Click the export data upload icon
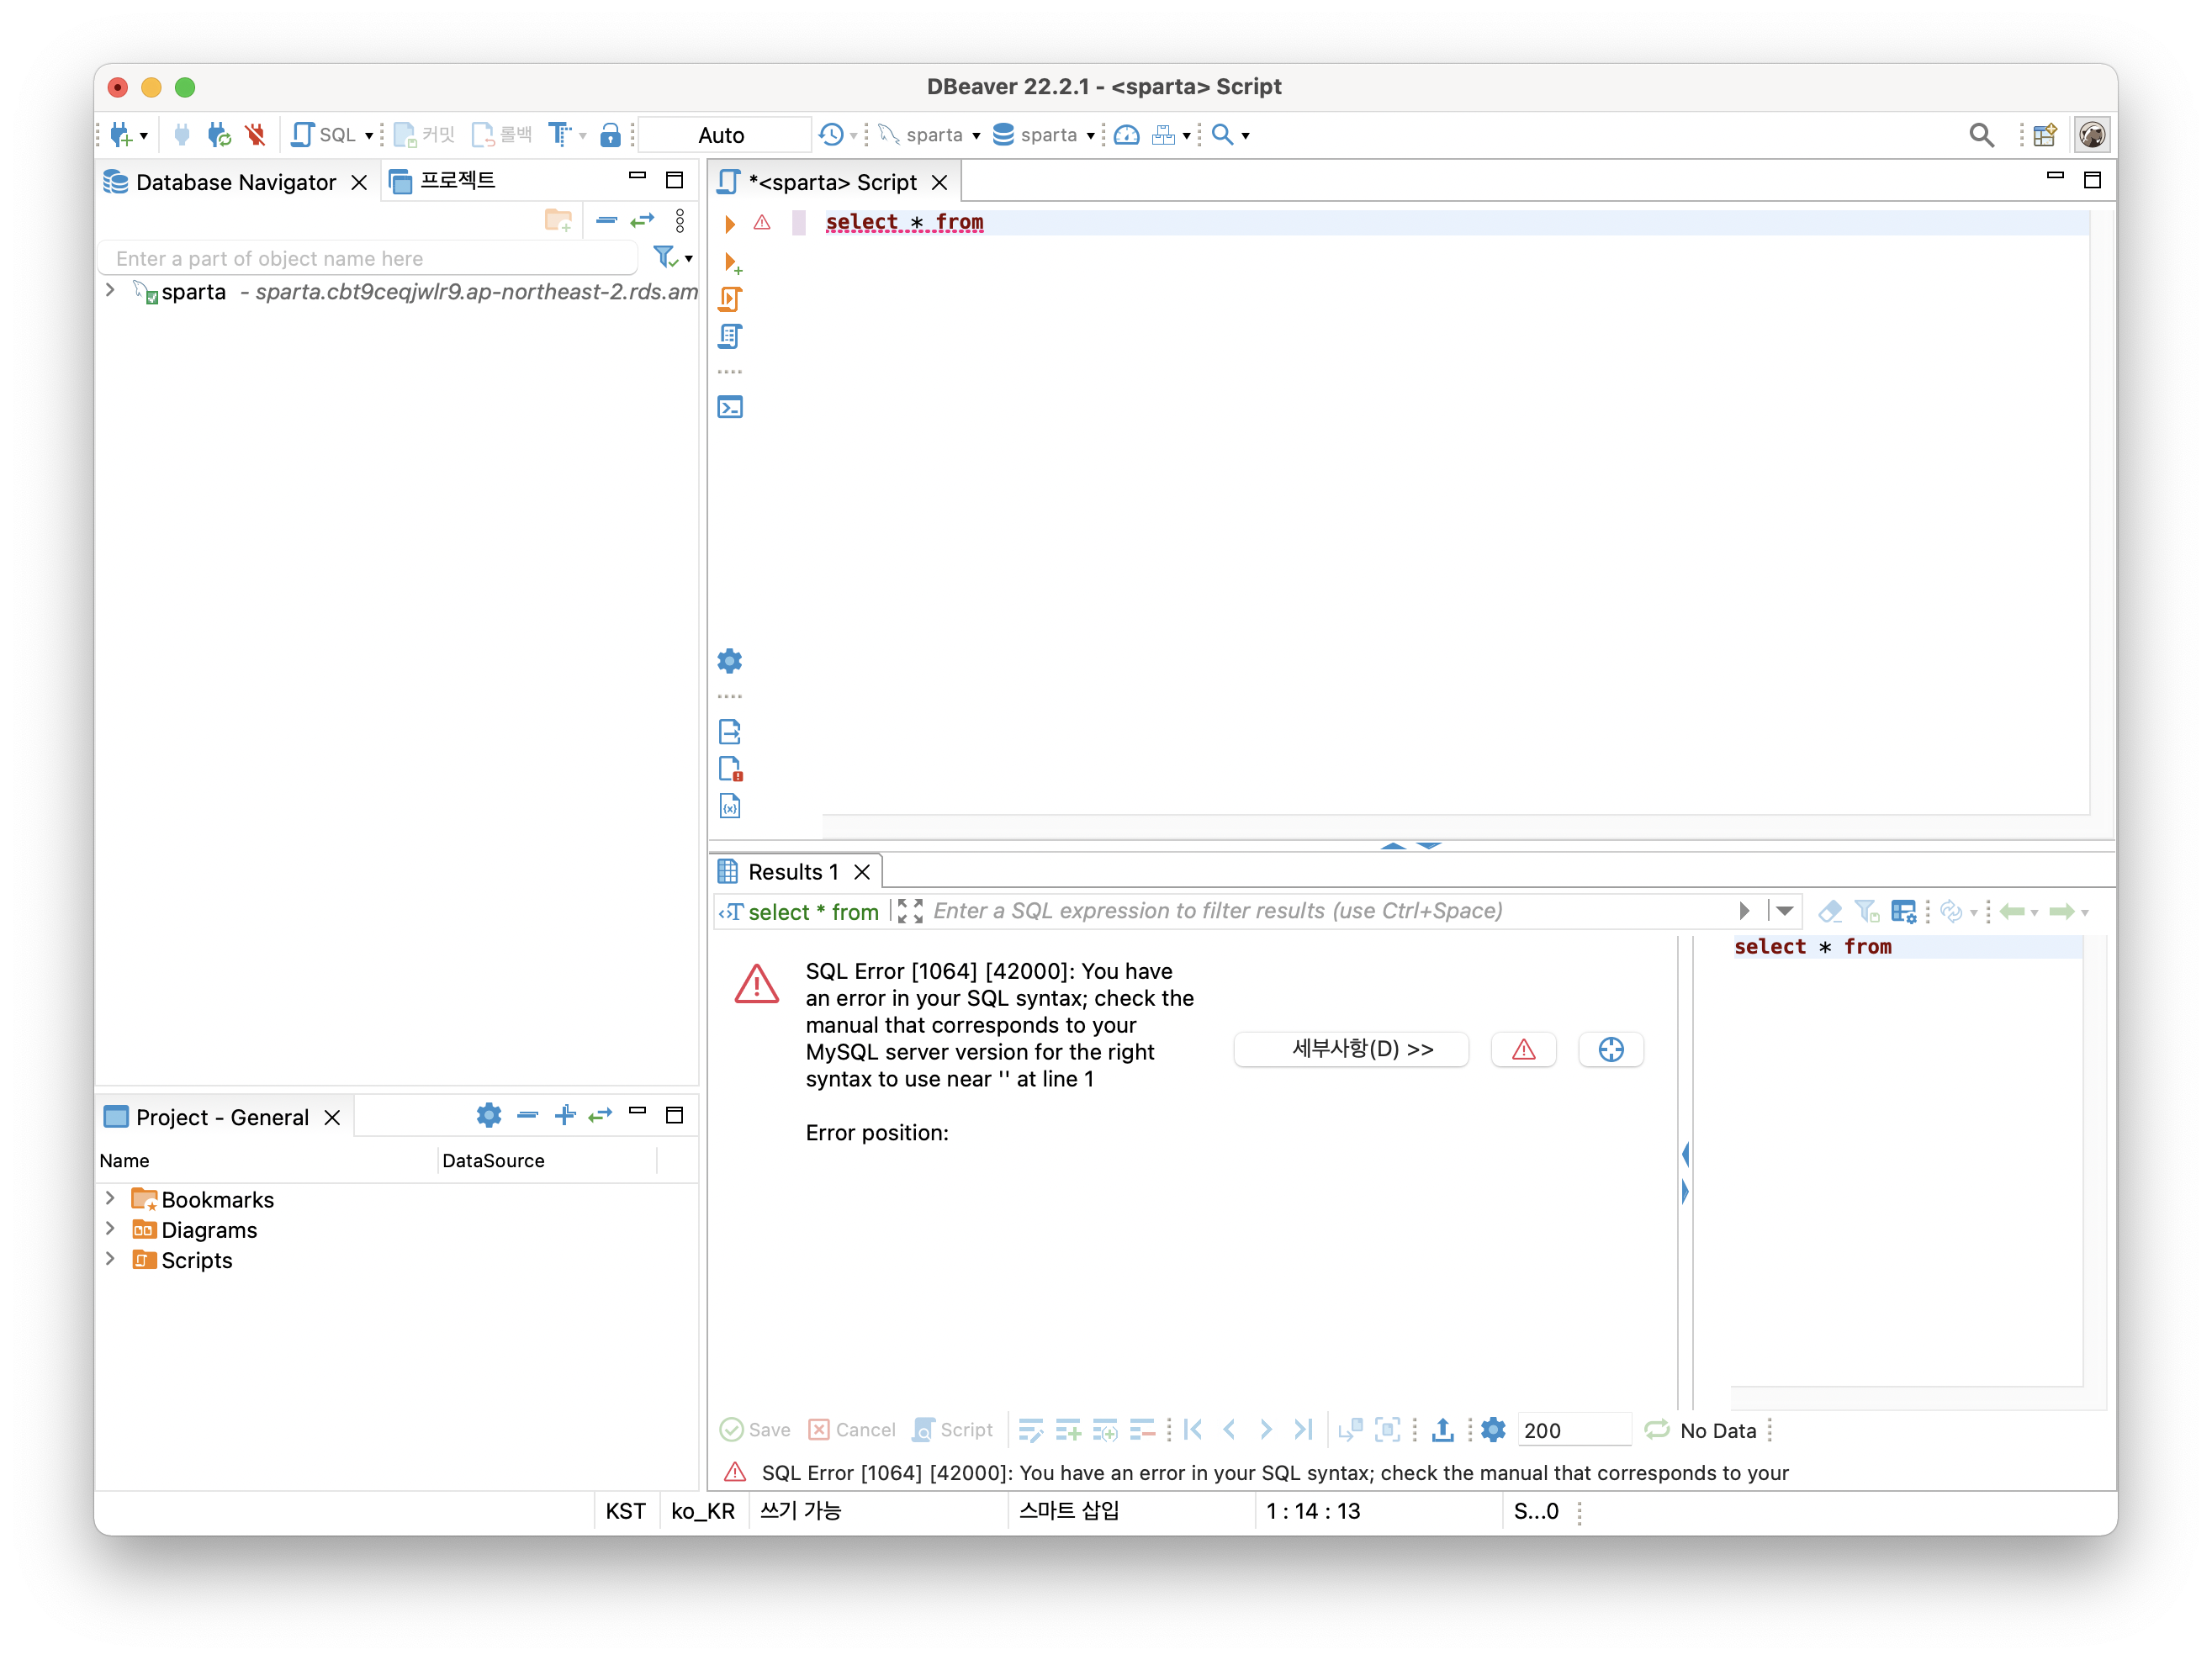The image size is (2212, 1660). pos(1443,1430)
